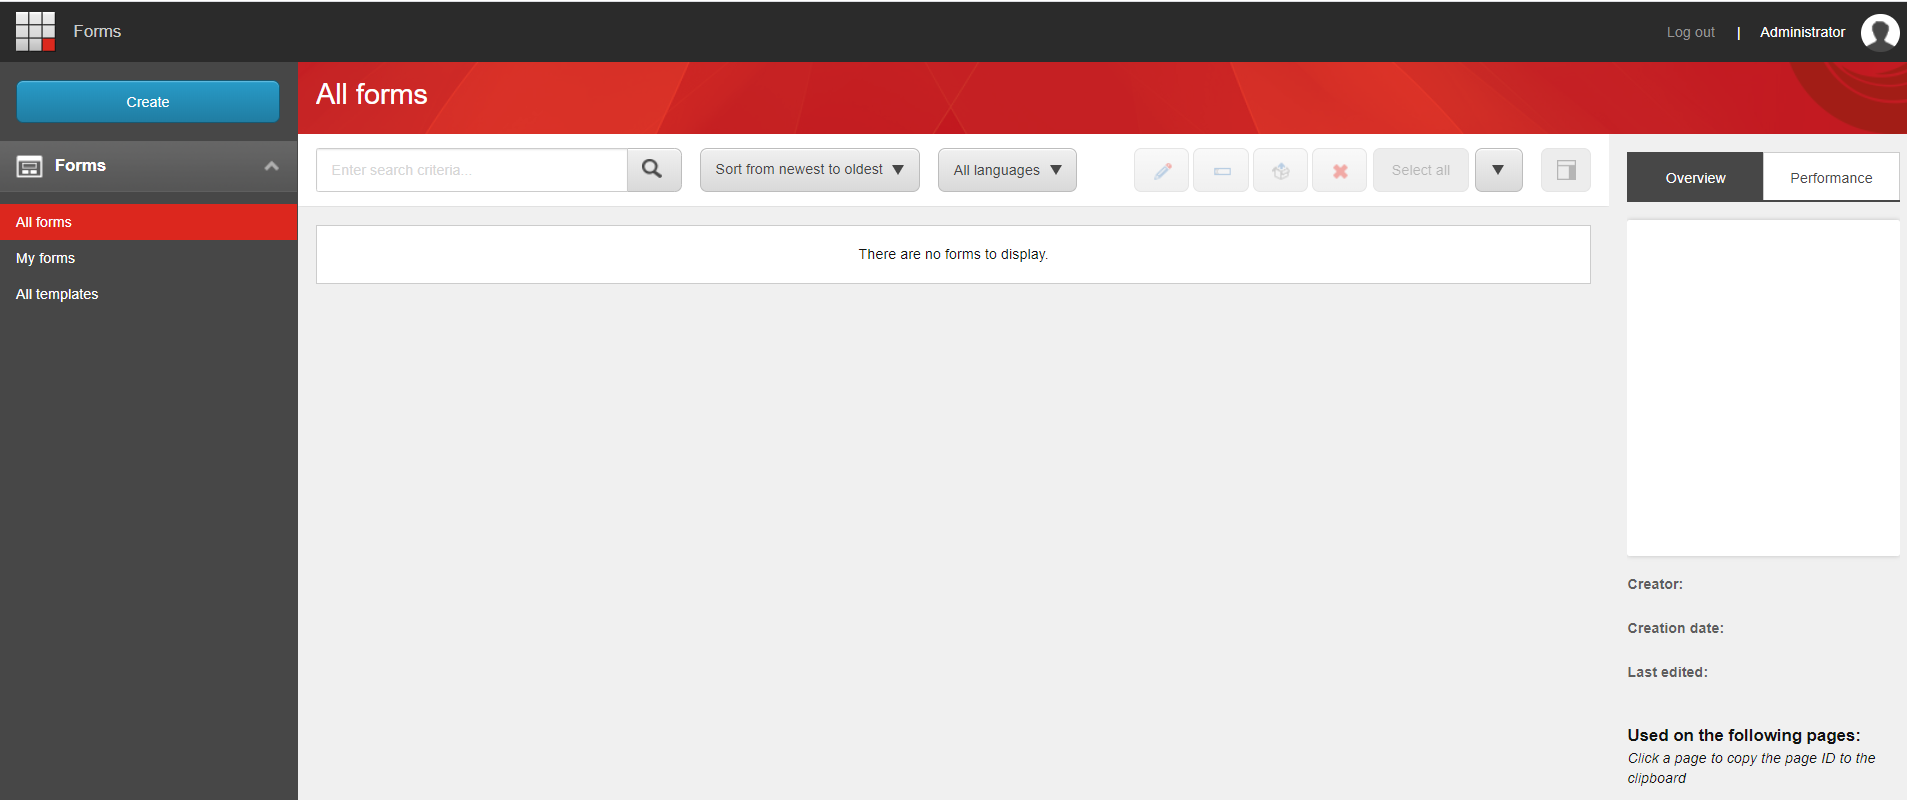Click the Forms title in top bar
Image resolution: width=1907 pixels, height=800 pixels.
(x=97, y=31)
